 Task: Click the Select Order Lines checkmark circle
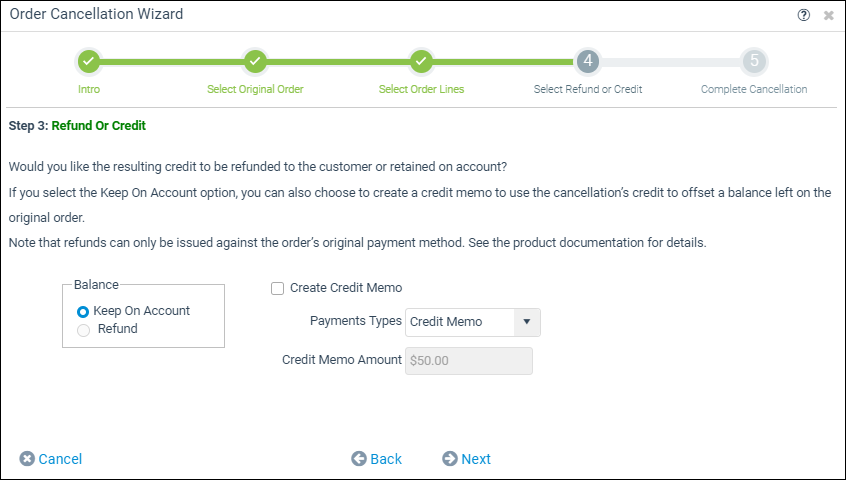(421, 61)
